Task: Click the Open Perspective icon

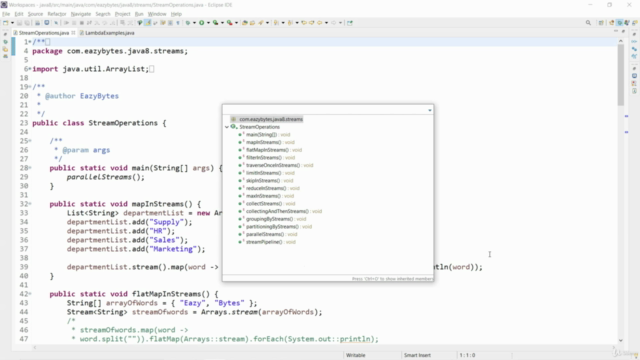Action: coord(601,23)
